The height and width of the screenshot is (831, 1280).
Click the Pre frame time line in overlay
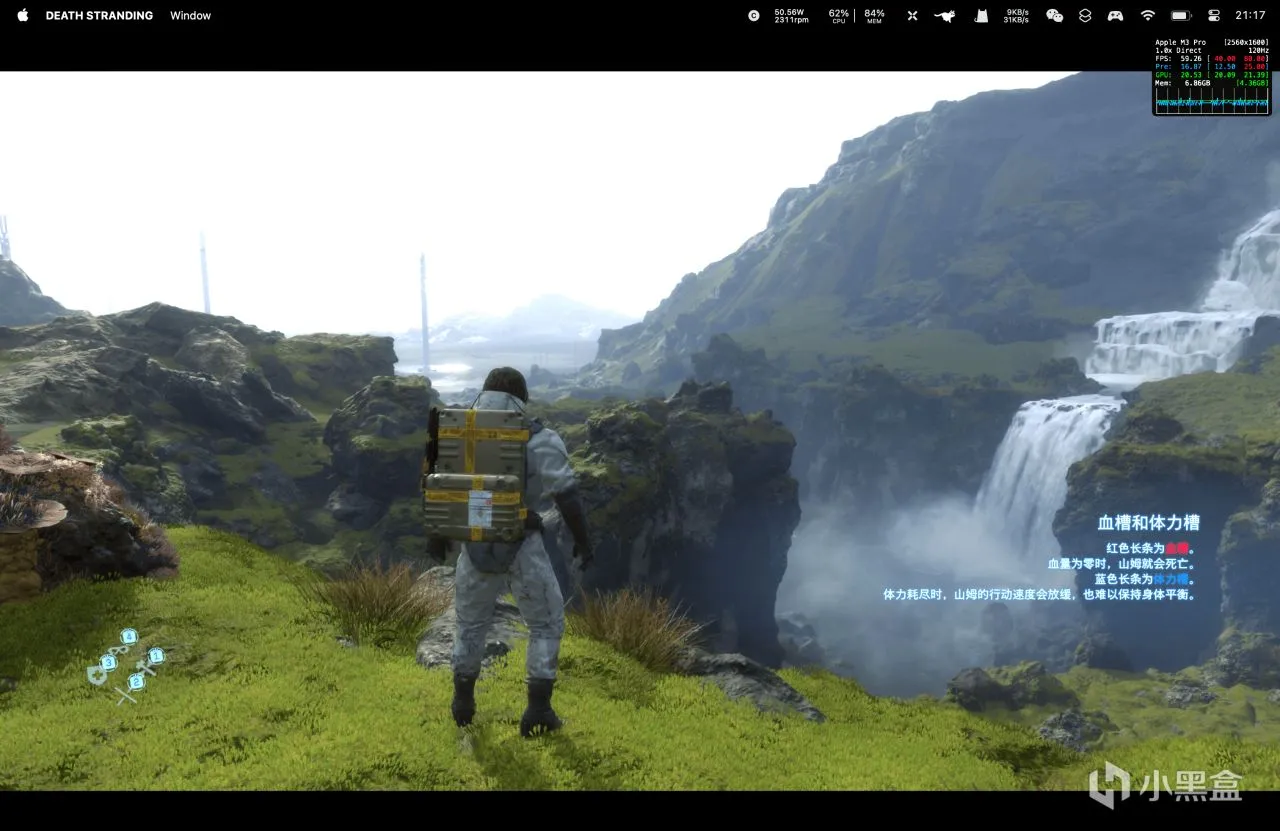coord(1212,66)
